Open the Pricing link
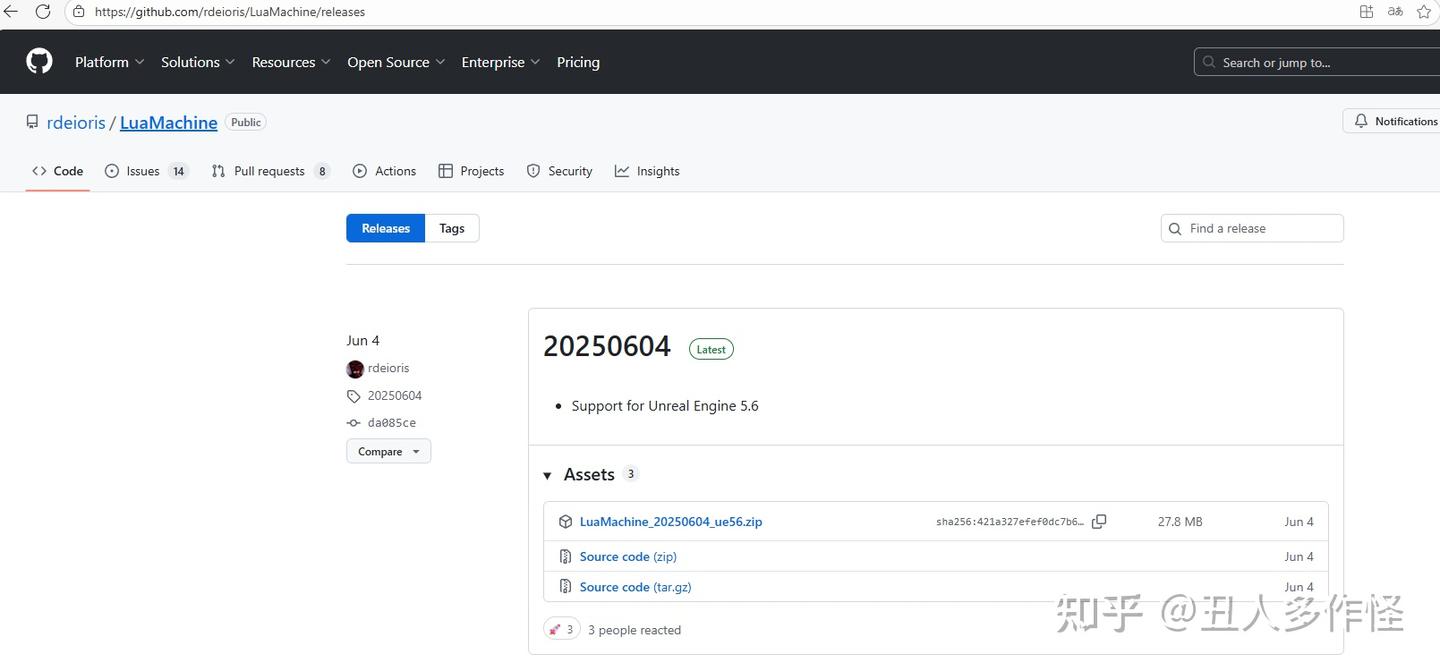The image size is (1440, 671). [578, 62]
